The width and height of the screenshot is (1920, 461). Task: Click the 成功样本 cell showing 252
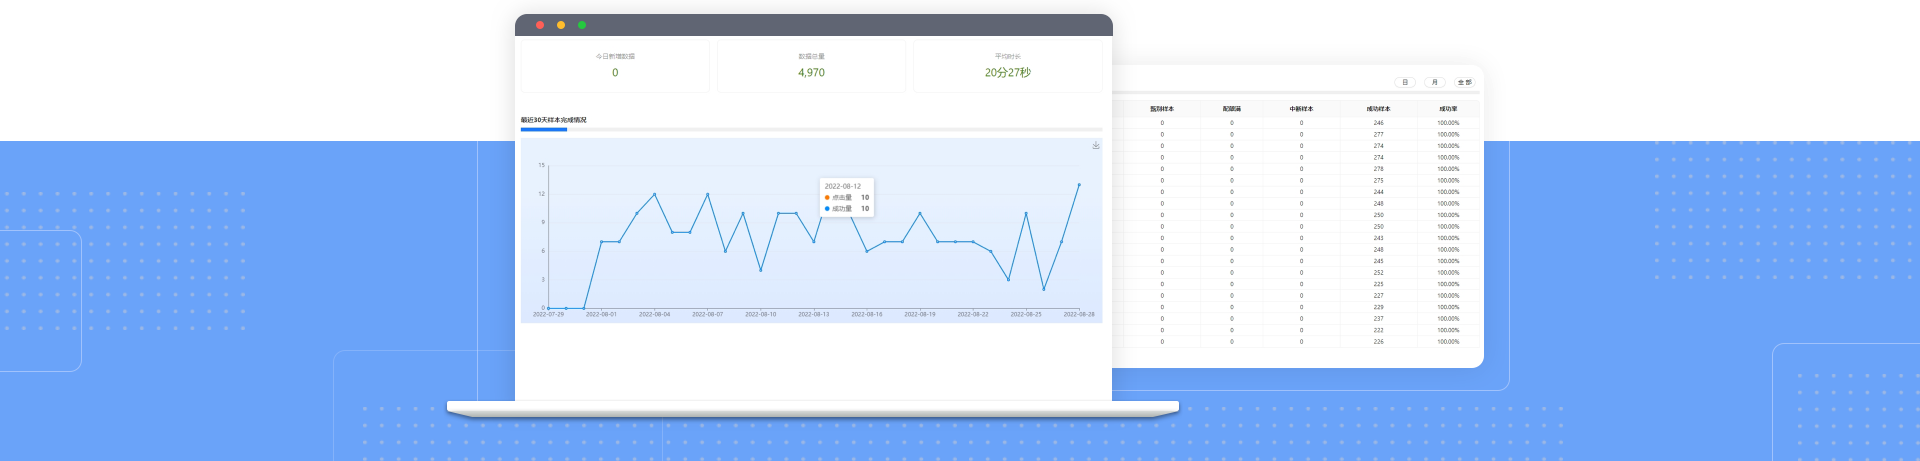1378,272
